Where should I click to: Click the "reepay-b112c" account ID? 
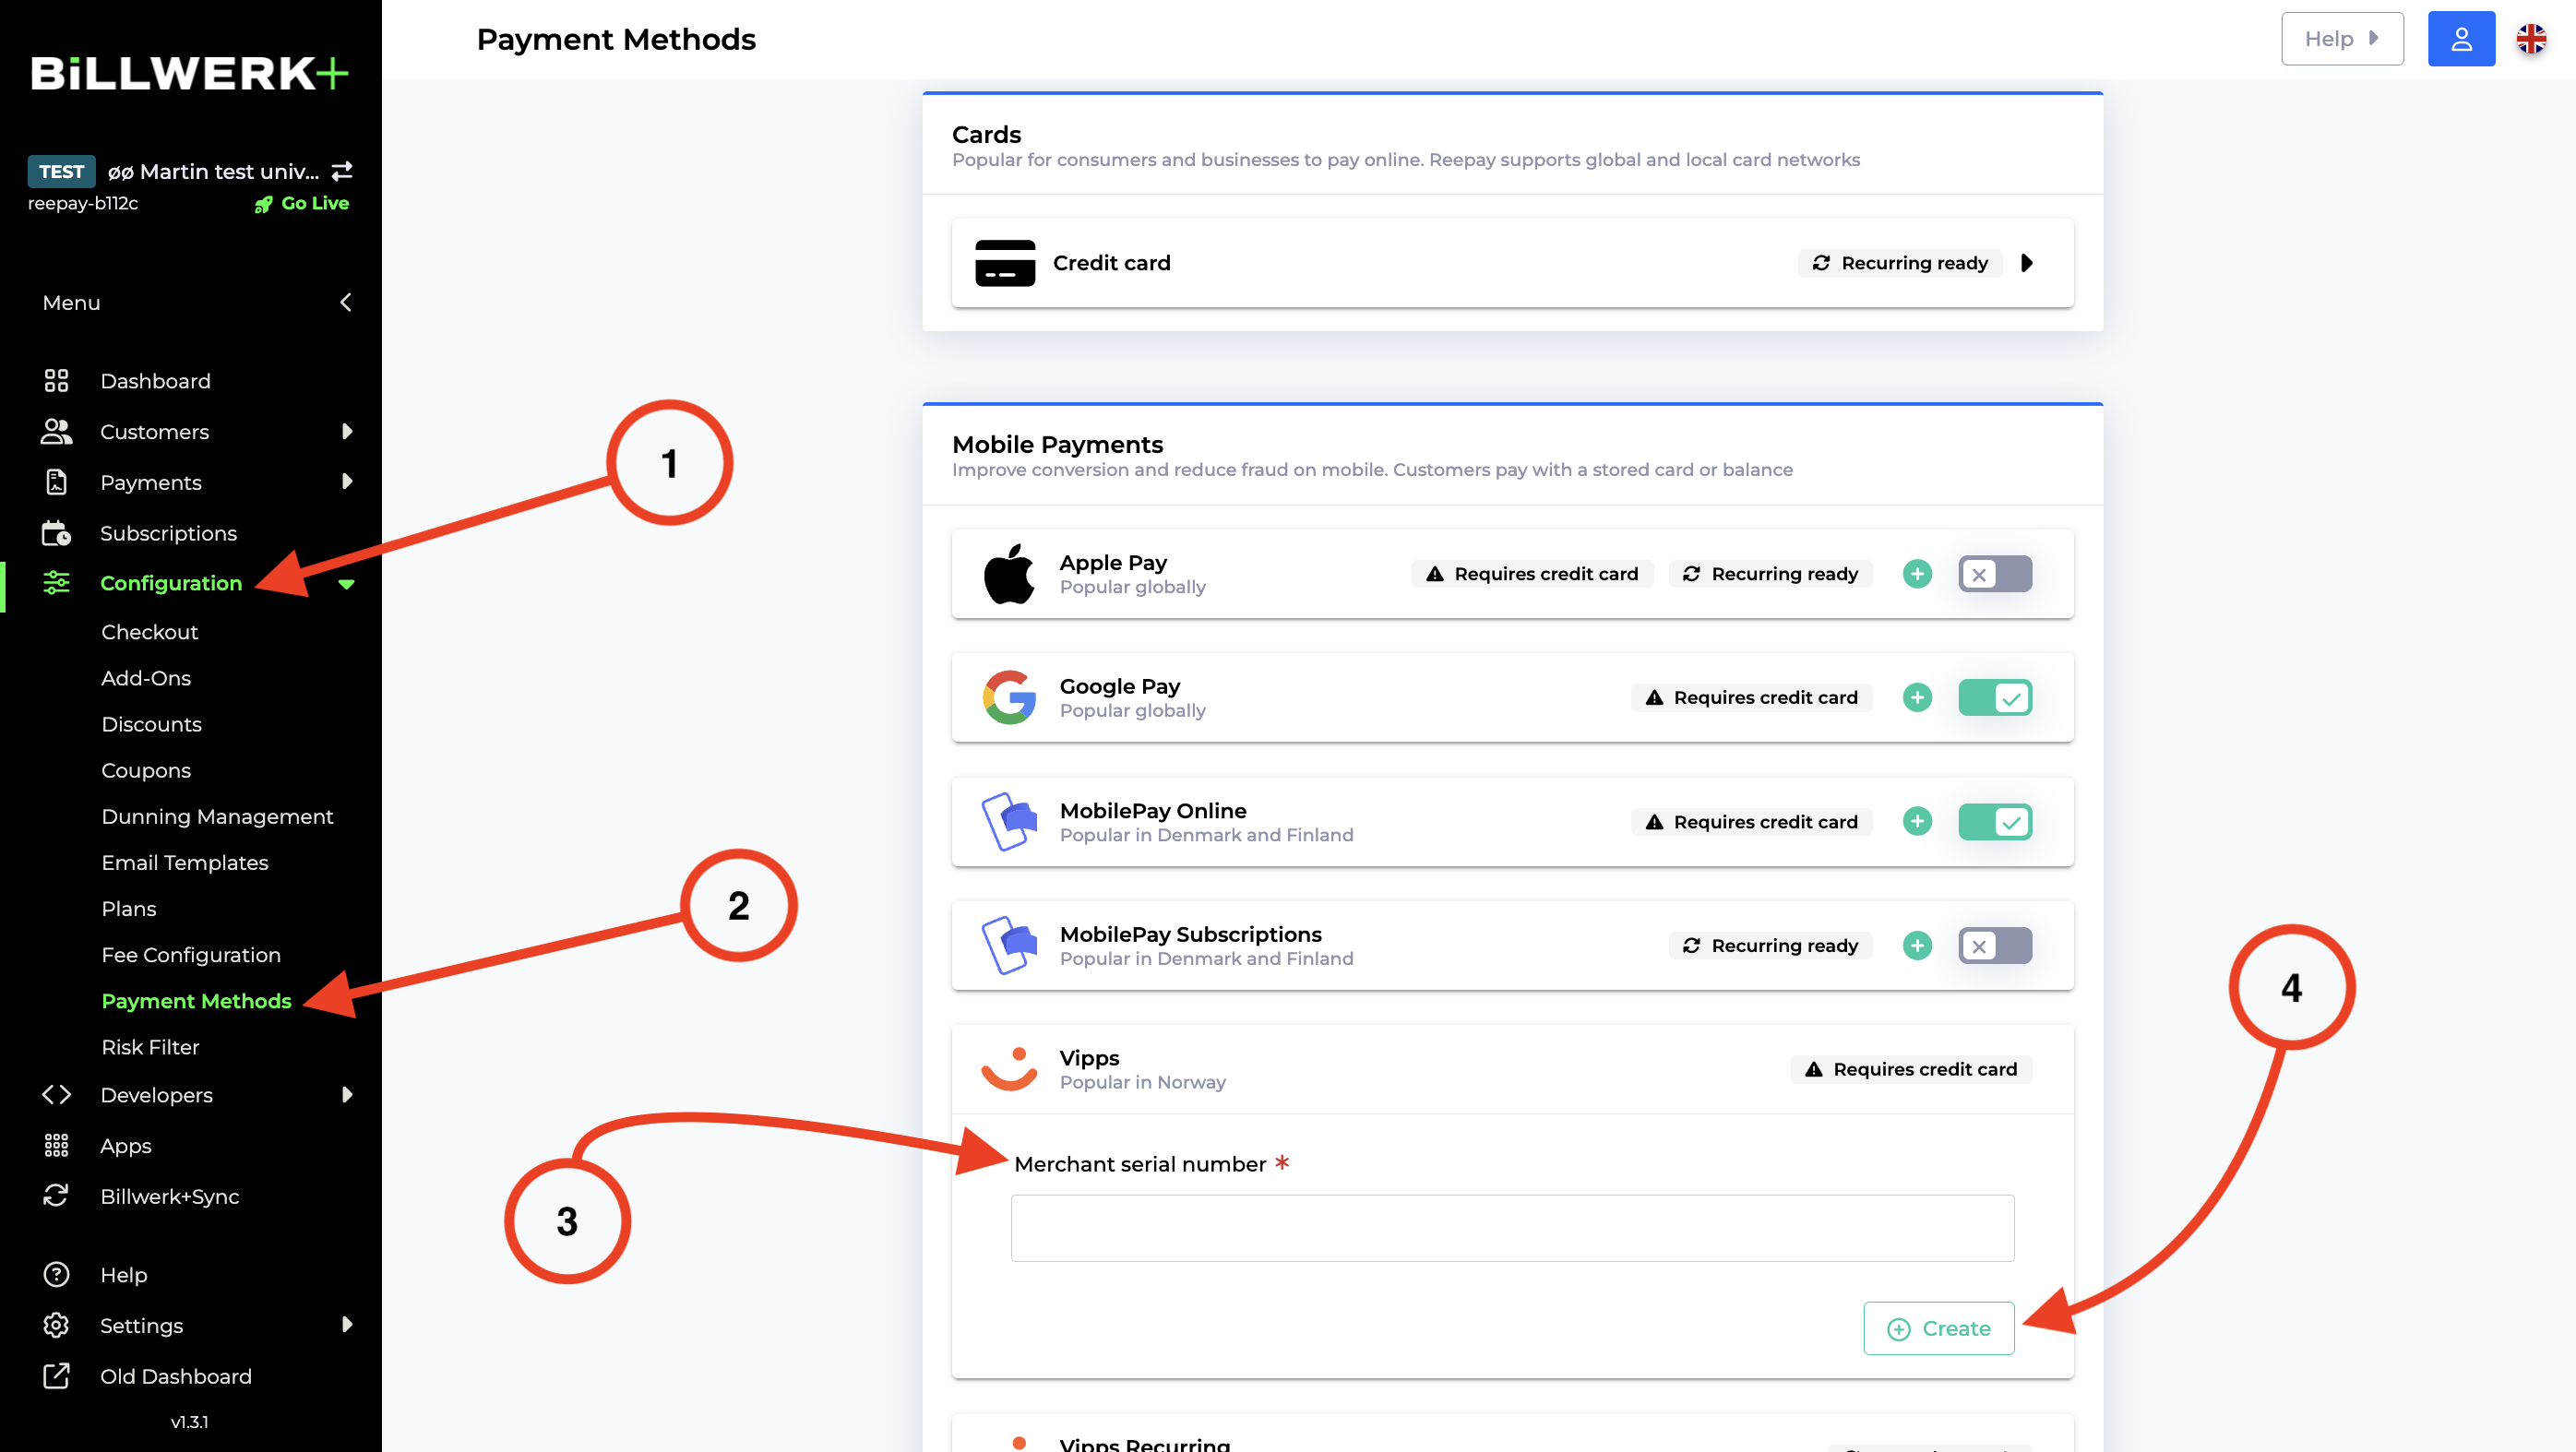[x=83, y=203]
